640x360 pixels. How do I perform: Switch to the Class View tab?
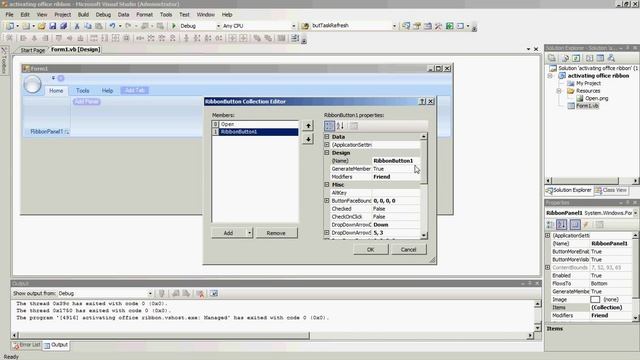pyautogui.click(x=611, y=190)
